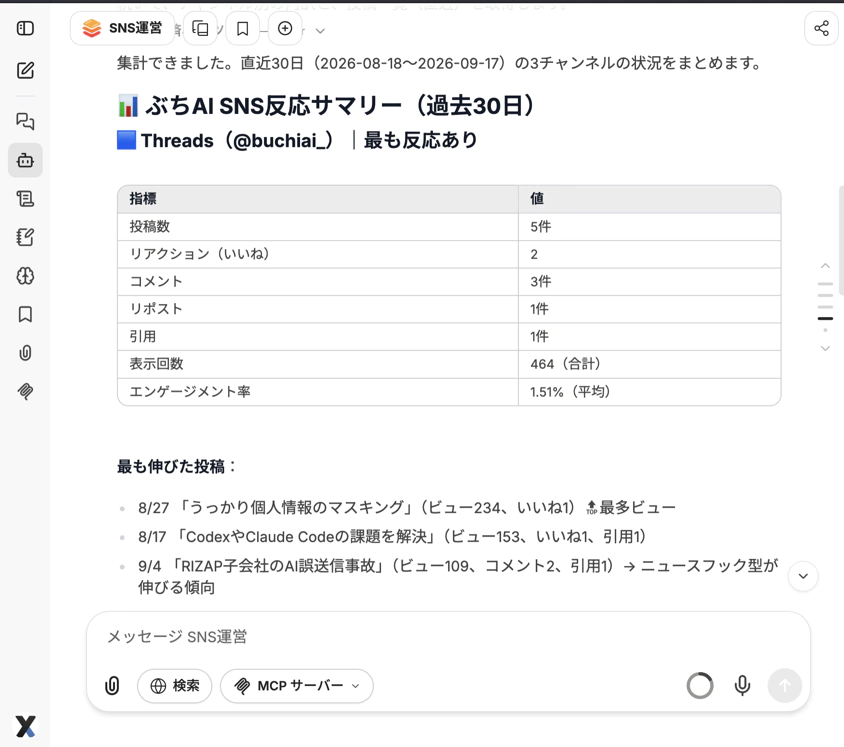The width and height of the screenshot is (844, 747).
Task: Select the topmost gray message marker
Action: [825, 284]
